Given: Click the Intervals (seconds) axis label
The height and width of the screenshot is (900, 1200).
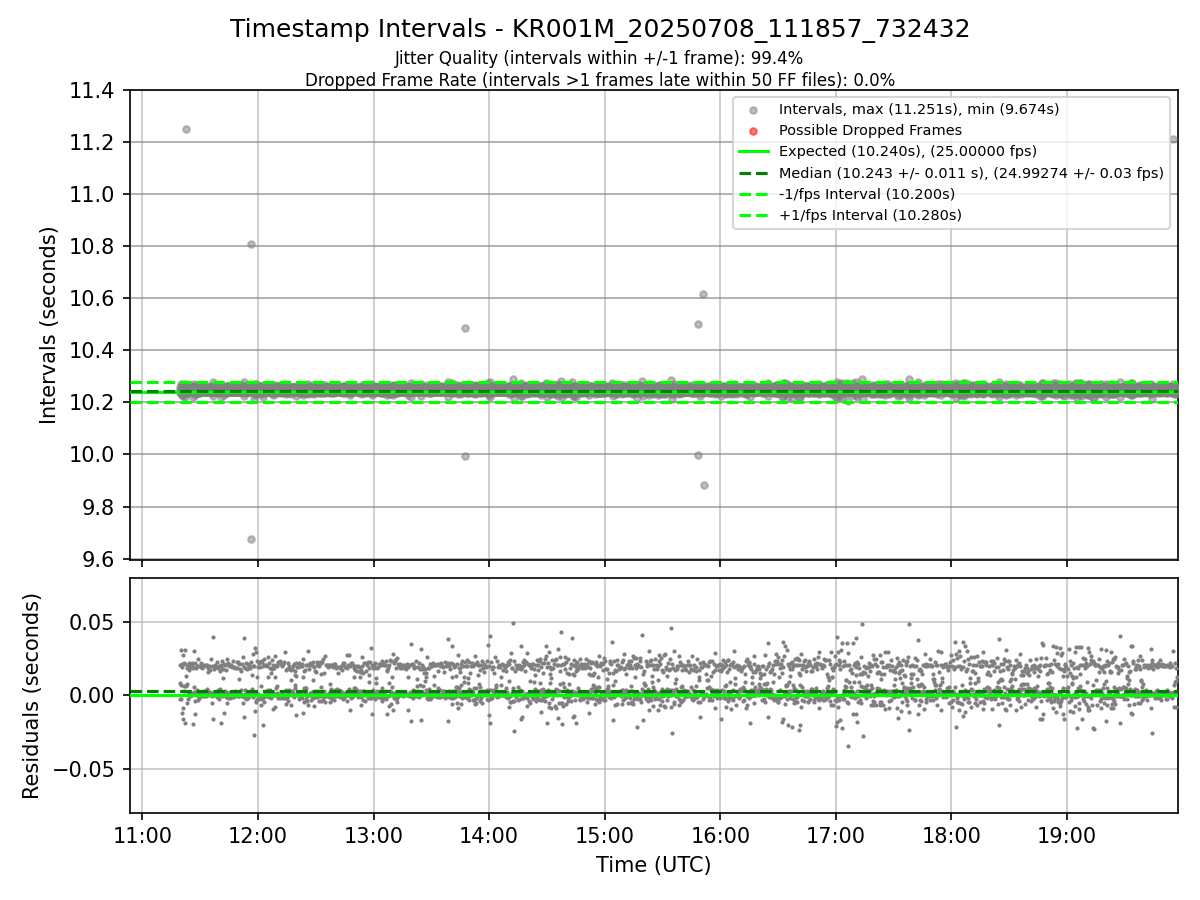Looking at the screenshot, I should pyautogui.click(x=49, y=325).
